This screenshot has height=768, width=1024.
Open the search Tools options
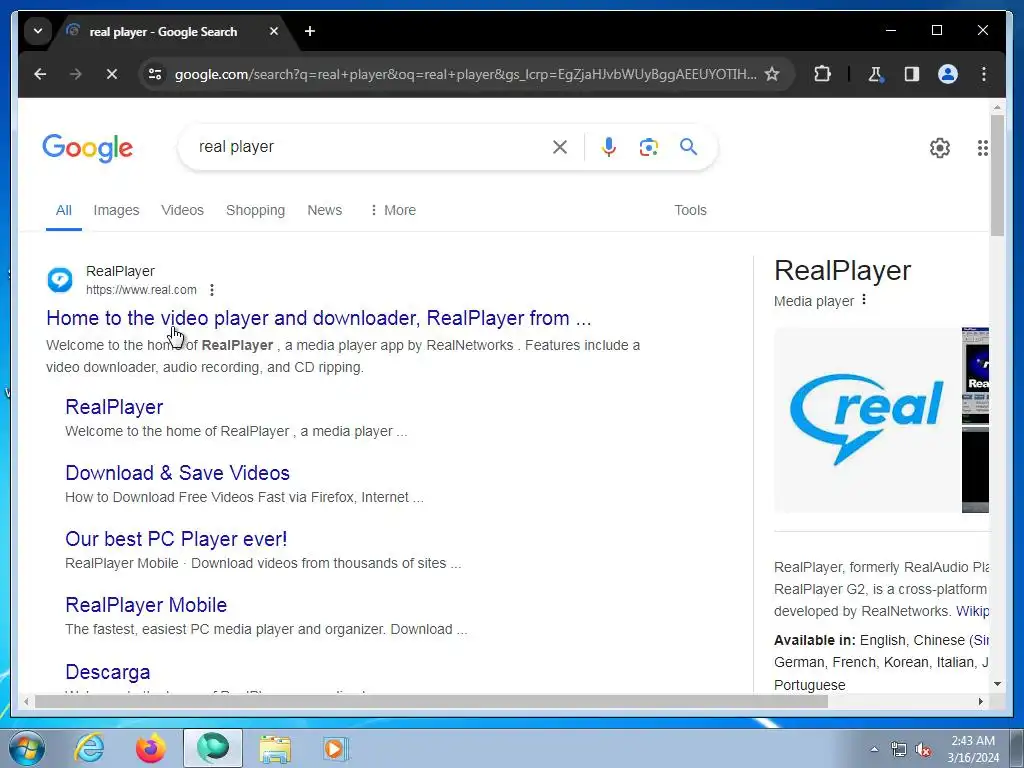pyautogui.click(x=690, y=210)
